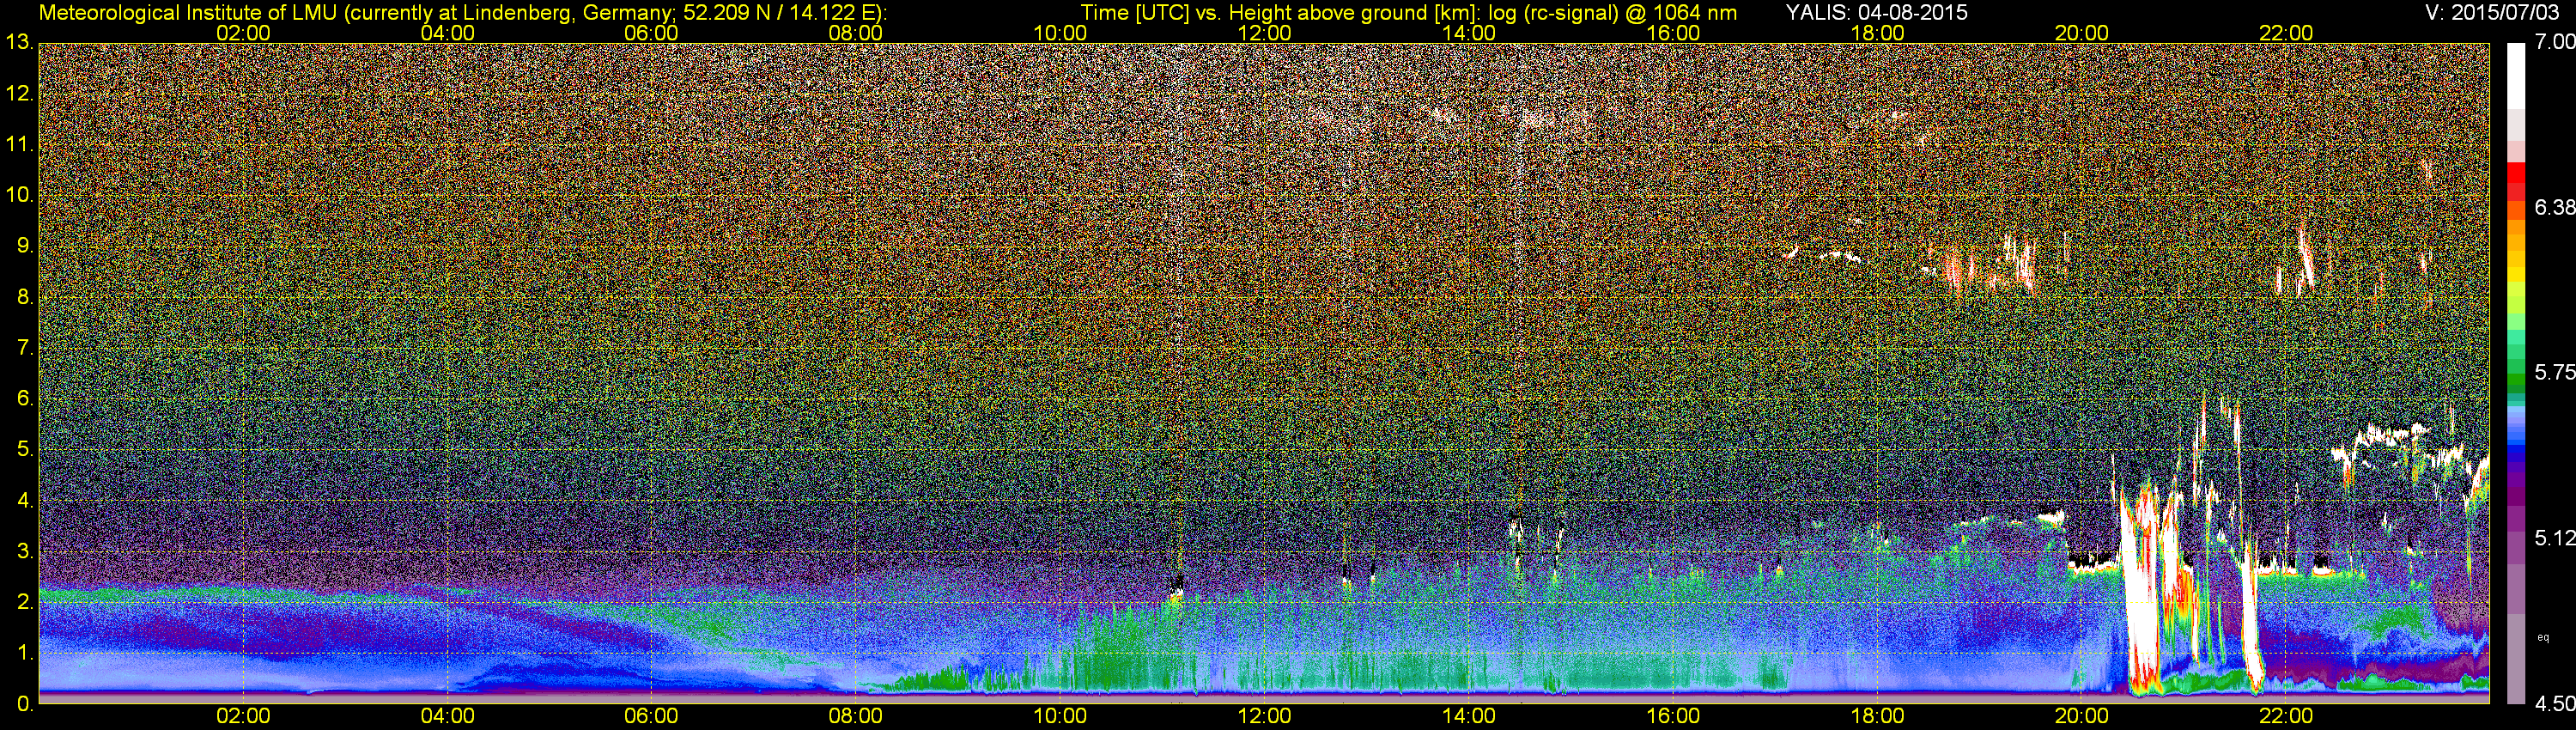
Task: Click the 10:00 label on the bottom time axis
Action: pyautogui.click(x=1060, y=716)
